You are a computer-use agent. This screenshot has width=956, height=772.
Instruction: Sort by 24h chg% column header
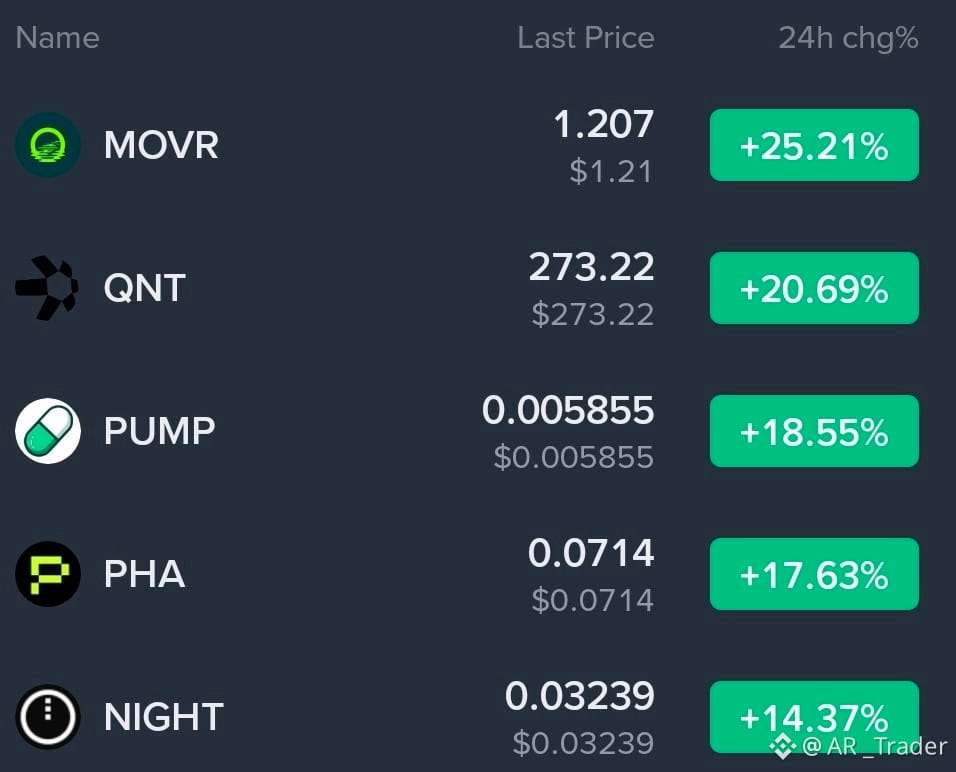[x=848, y=38]
